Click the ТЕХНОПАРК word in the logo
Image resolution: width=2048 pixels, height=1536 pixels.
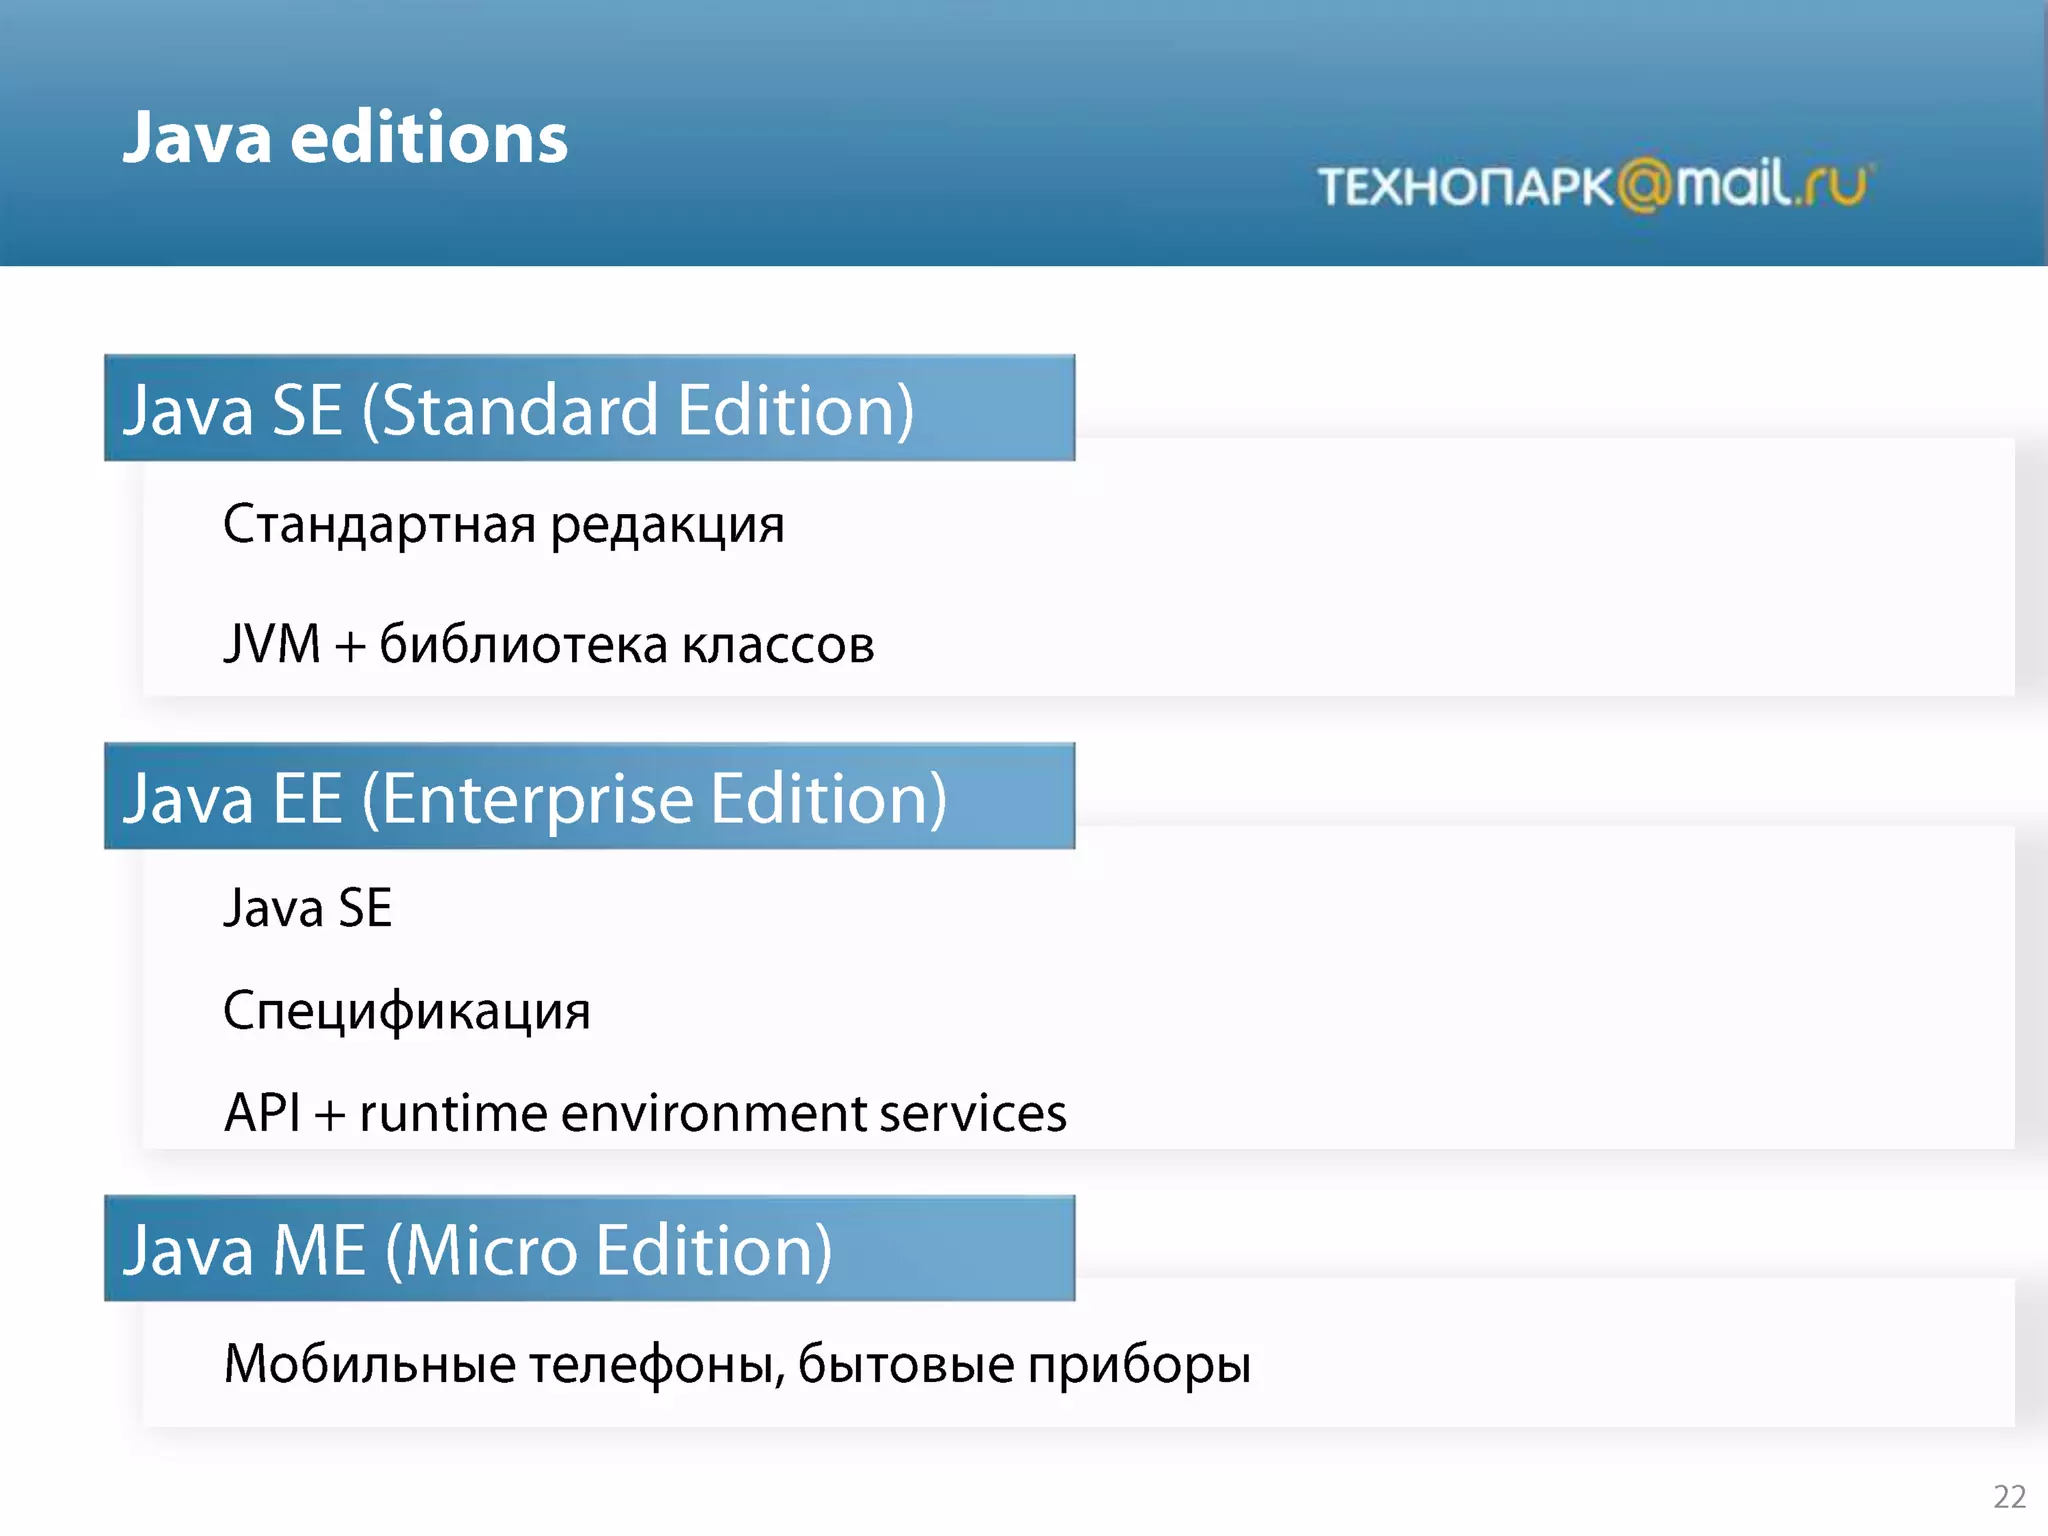[1466, 187]
